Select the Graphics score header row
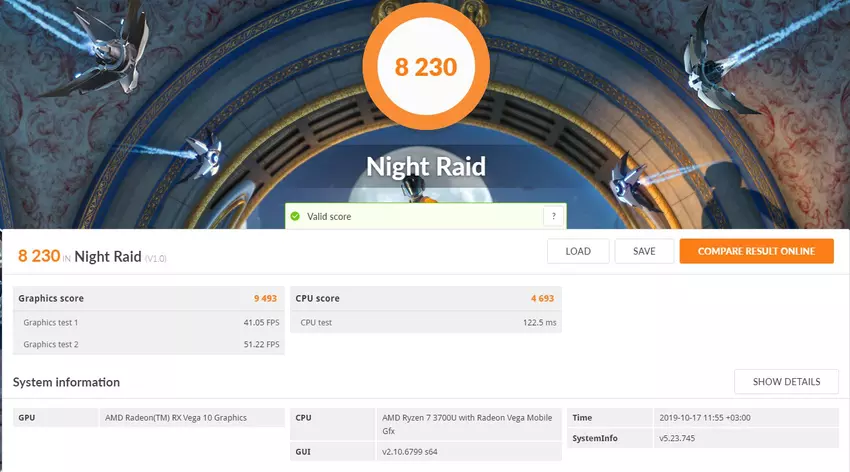Viewport: 850px width, 472px height. pyautogui.click(x=149, y=298)
